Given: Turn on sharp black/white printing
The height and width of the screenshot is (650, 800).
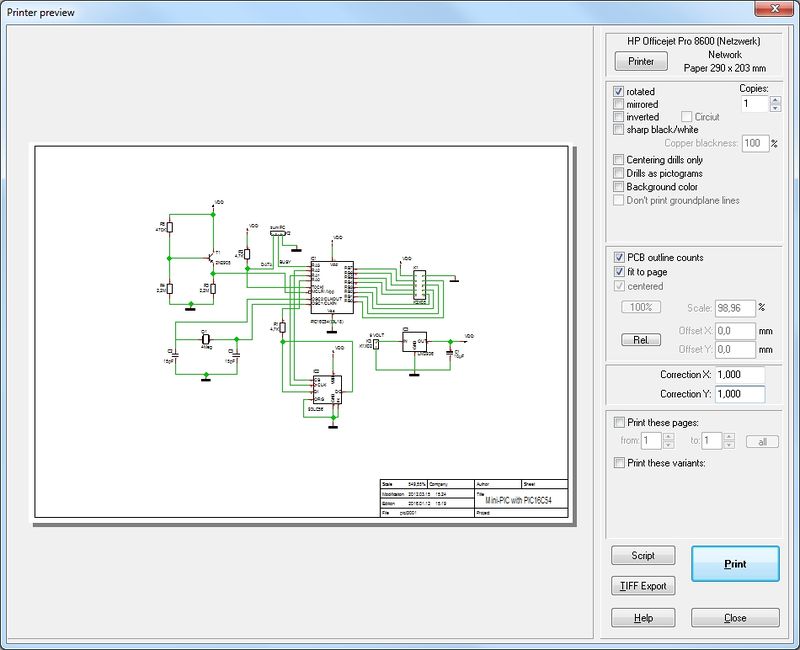Looking at the screenshot, I should click(621, 130).
